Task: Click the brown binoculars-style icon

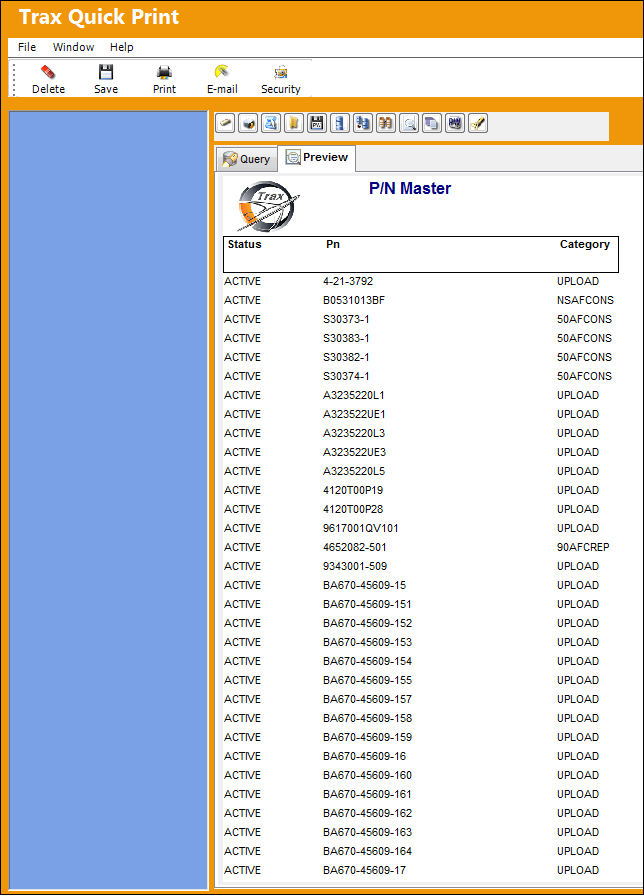Action: (x=386, y=123)
